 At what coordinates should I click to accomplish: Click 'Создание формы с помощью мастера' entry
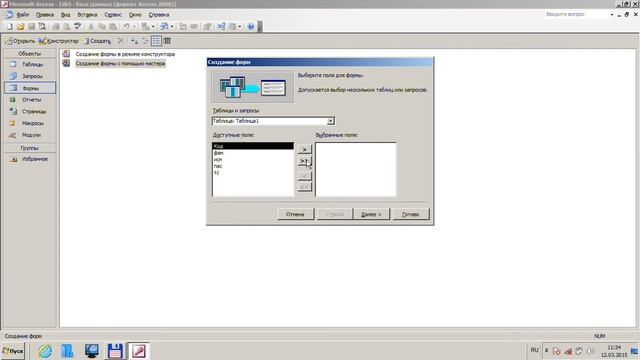(120, 64)
